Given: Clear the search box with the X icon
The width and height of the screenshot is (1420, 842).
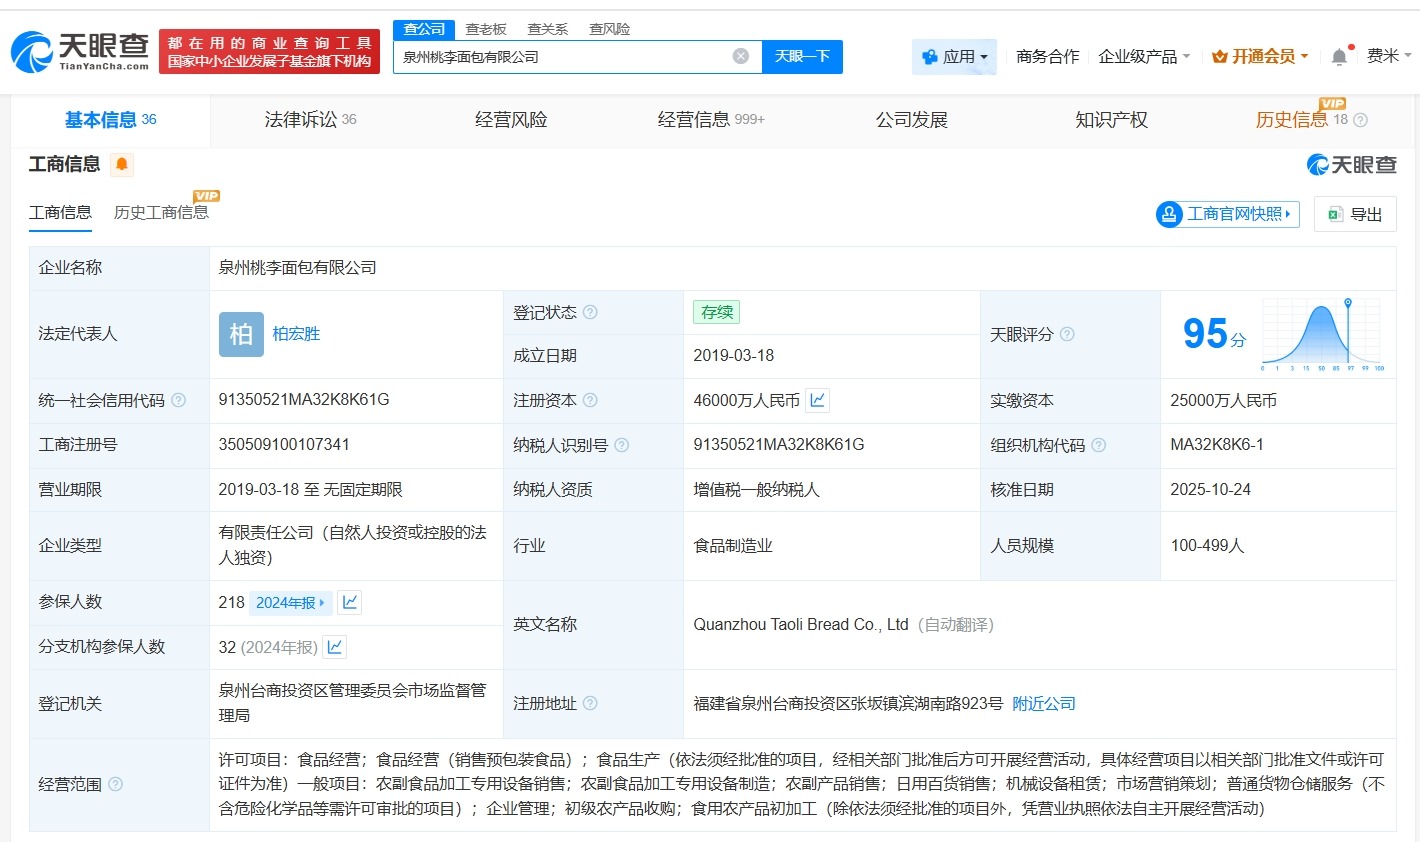Looking at the screenshot, I should pyautogui.click(x=740, y=56).
